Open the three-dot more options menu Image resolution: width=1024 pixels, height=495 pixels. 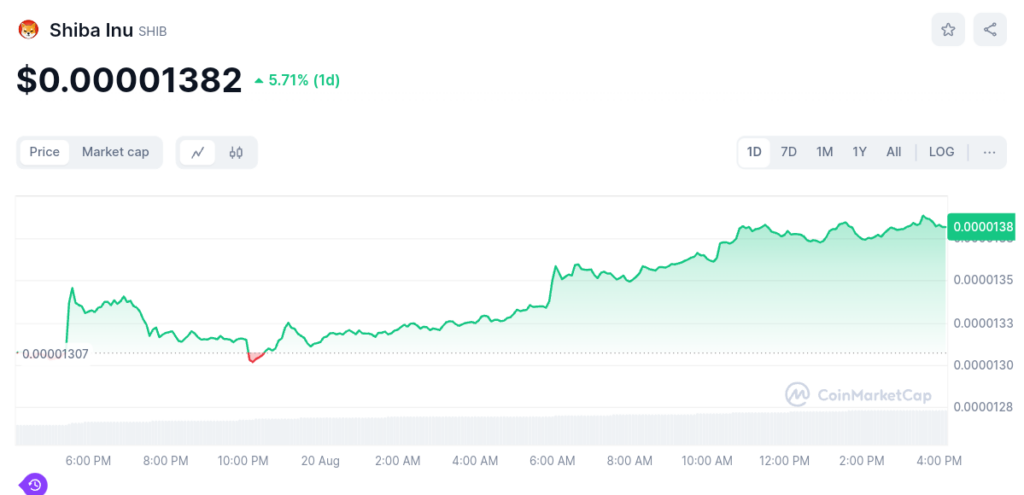coord(989,152)
